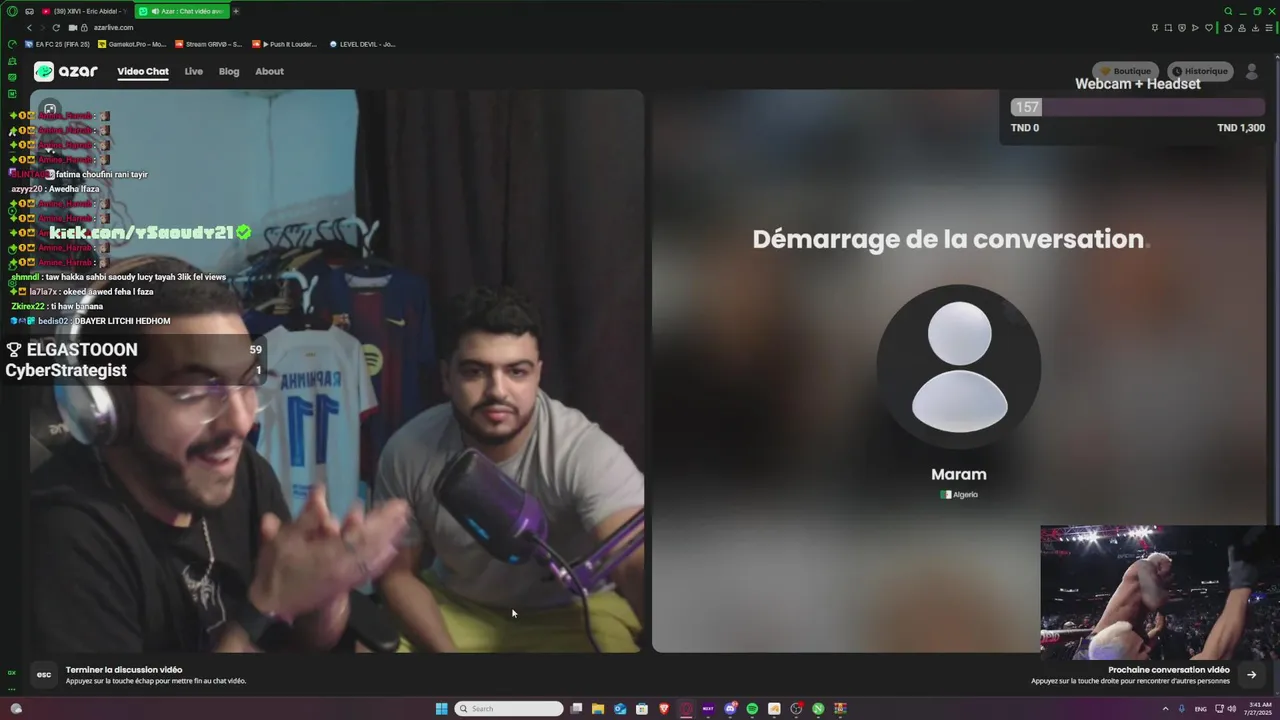Click the esc key button to end chat
1280x720 pixels.
pos(44,674)
